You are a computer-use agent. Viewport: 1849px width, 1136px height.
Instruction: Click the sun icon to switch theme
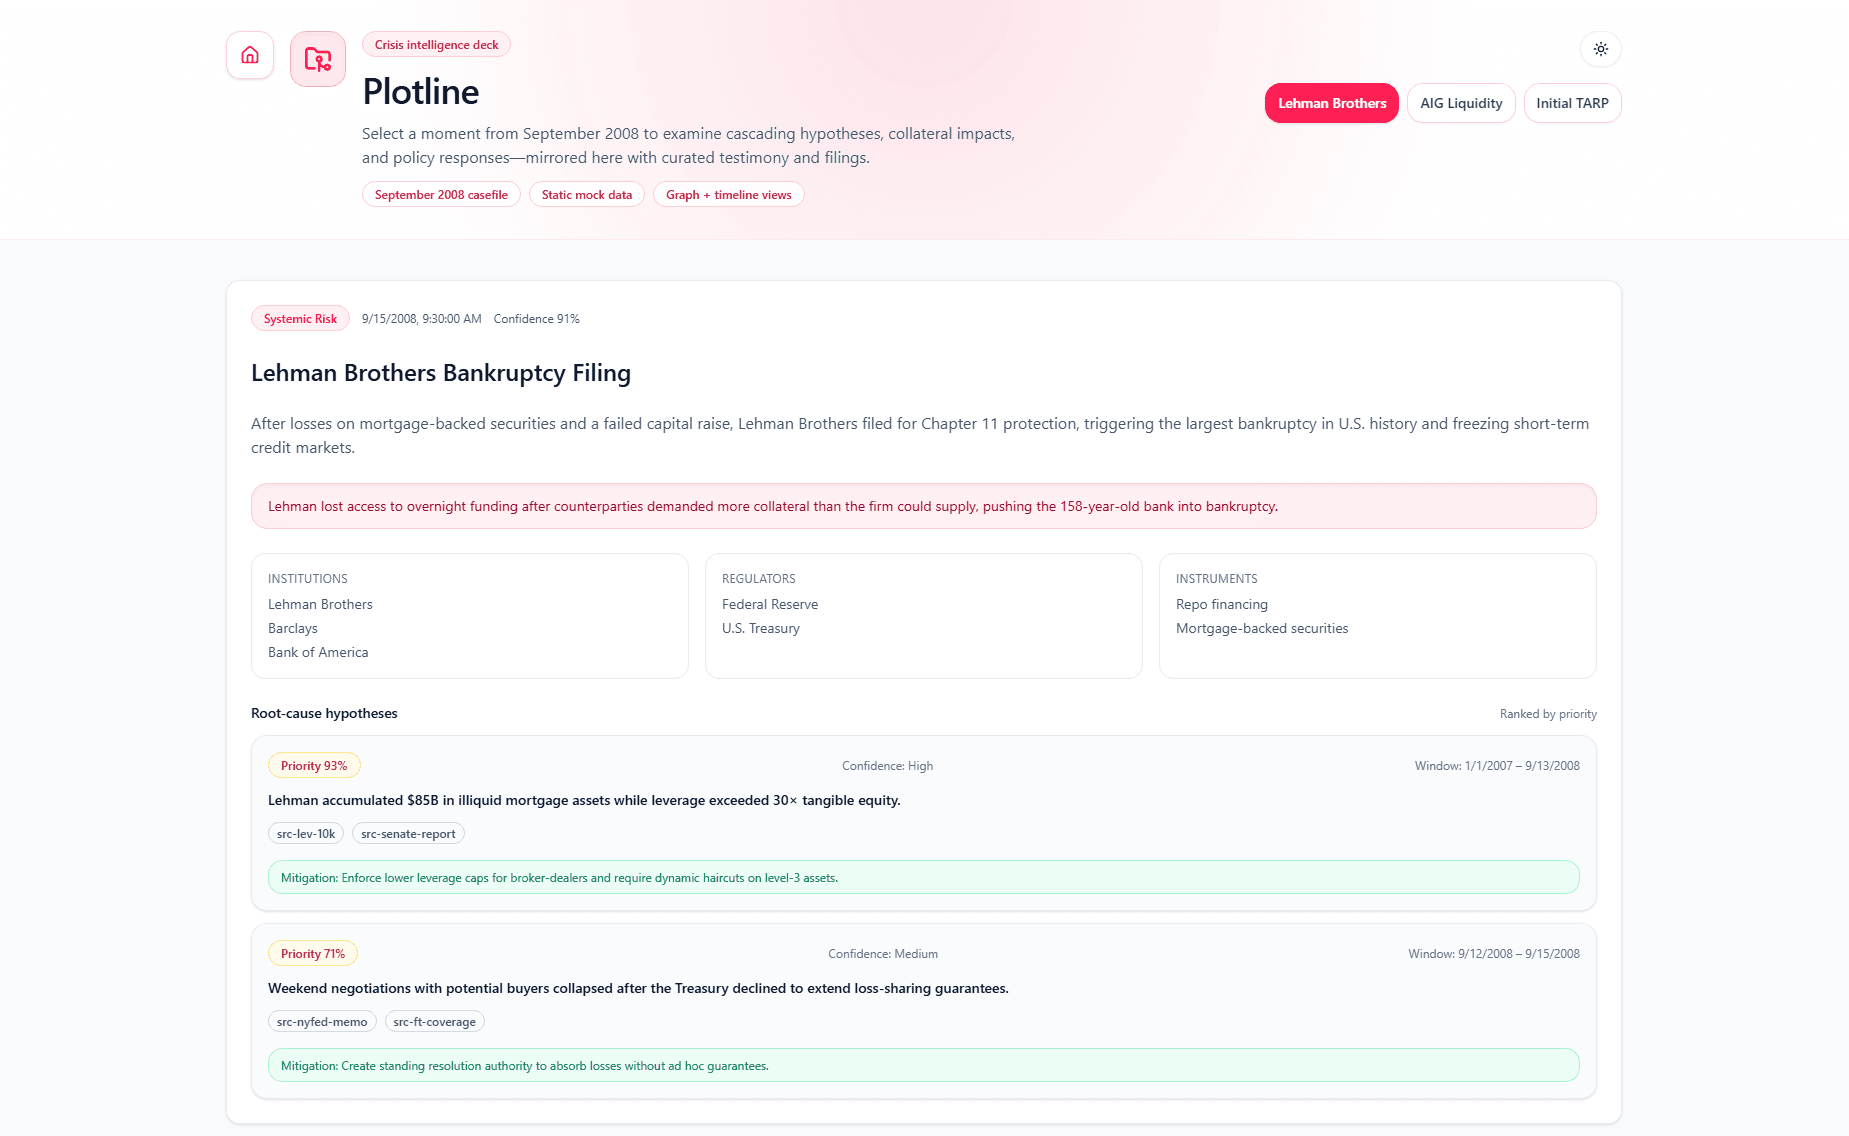[x=1600, y=48]
